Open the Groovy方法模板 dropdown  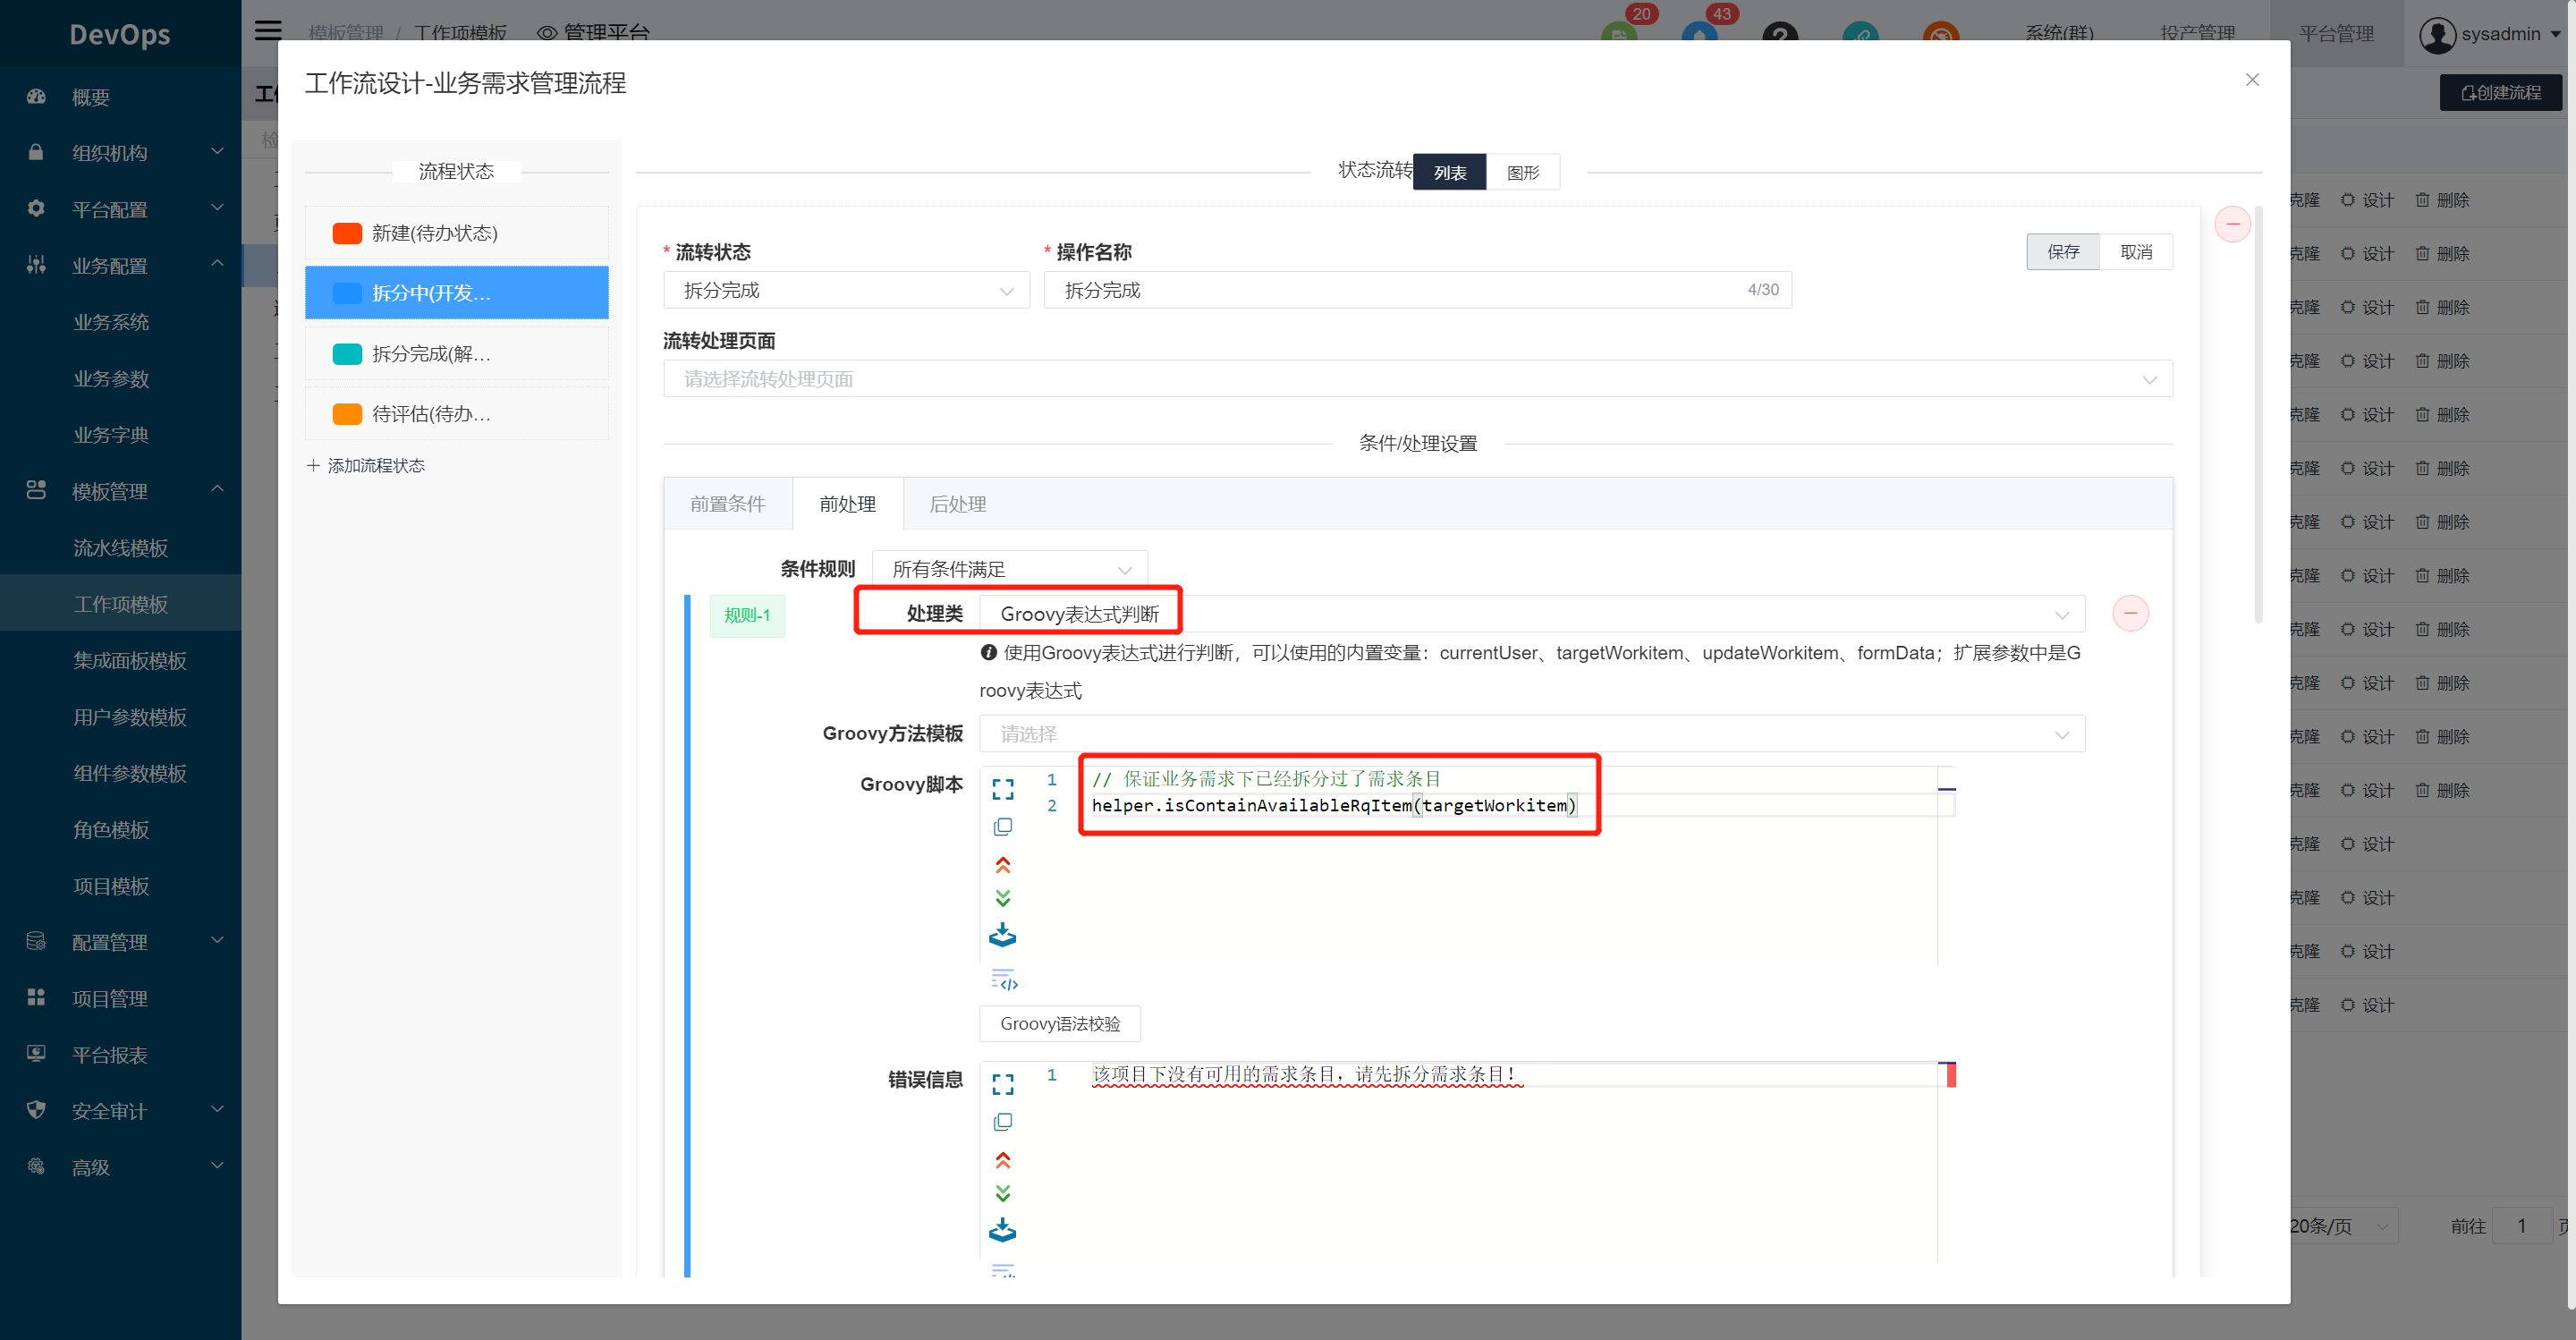pos(1530,733)
